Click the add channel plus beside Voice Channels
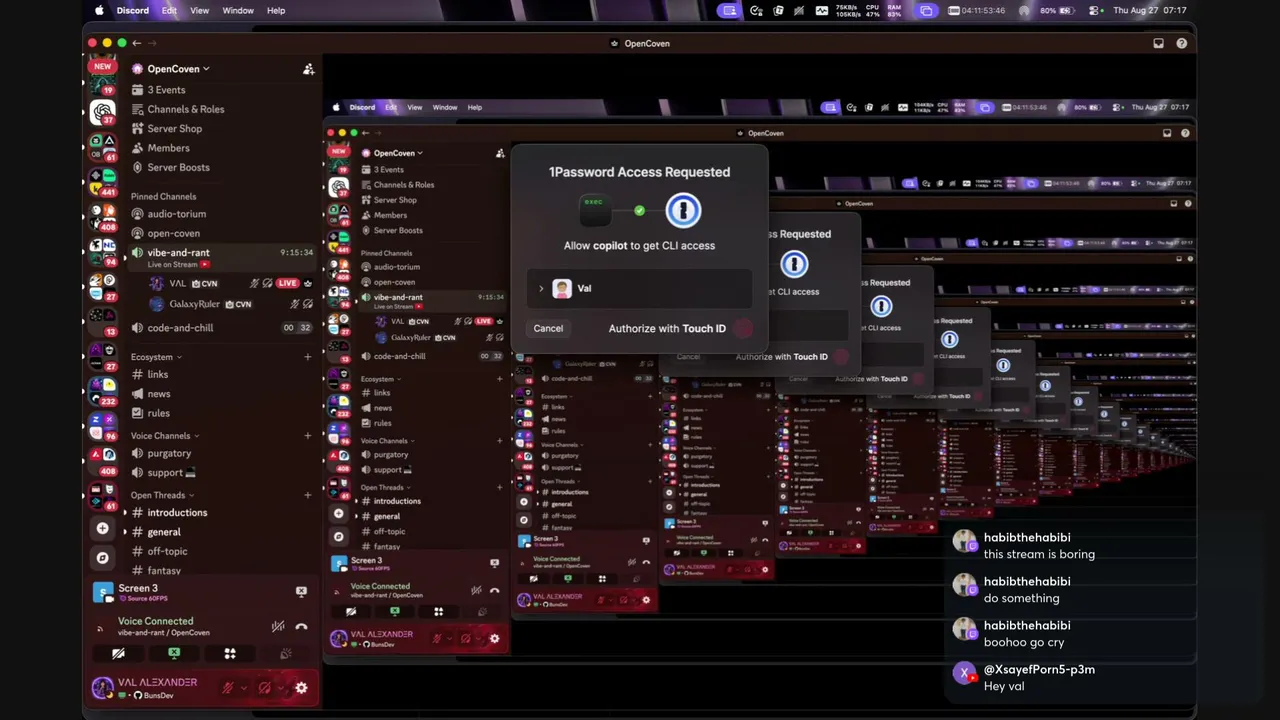The height and width of the screenshot is (720, 1280). pyautogui.click(x=308, y=436)
